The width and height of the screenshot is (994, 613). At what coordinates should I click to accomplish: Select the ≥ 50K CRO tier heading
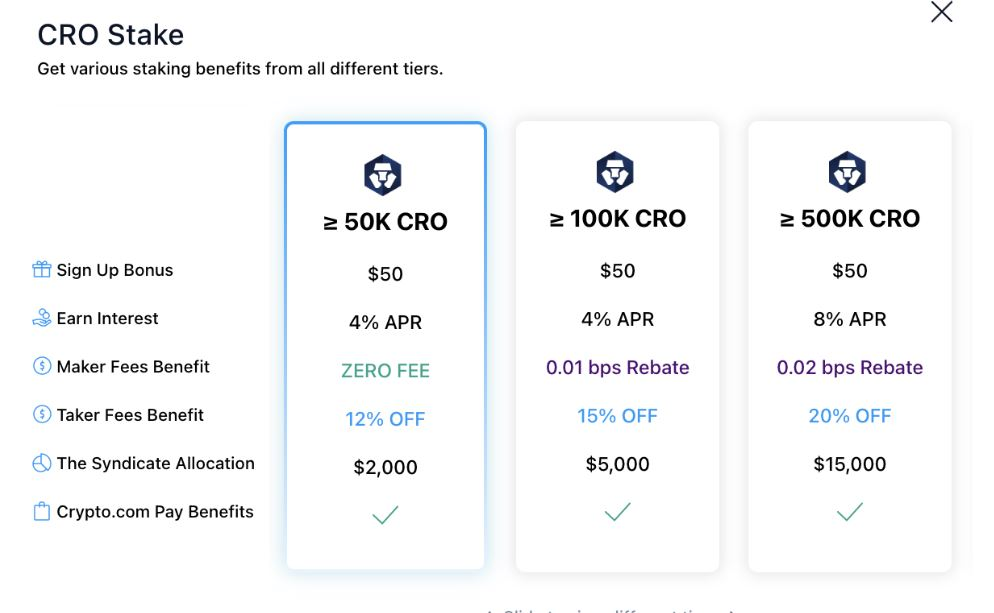click(x=385, y=222)
